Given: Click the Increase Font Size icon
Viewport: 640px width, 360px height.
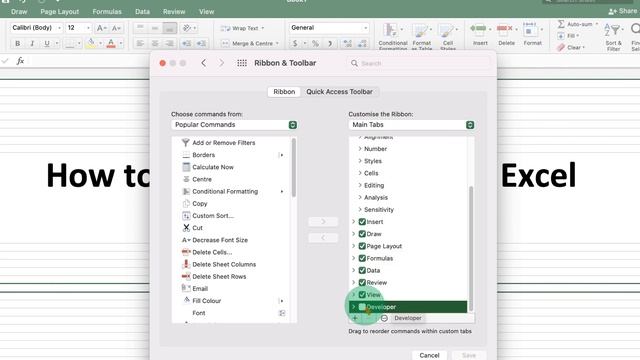Looking at the screenshot, I should coord(101,28).
